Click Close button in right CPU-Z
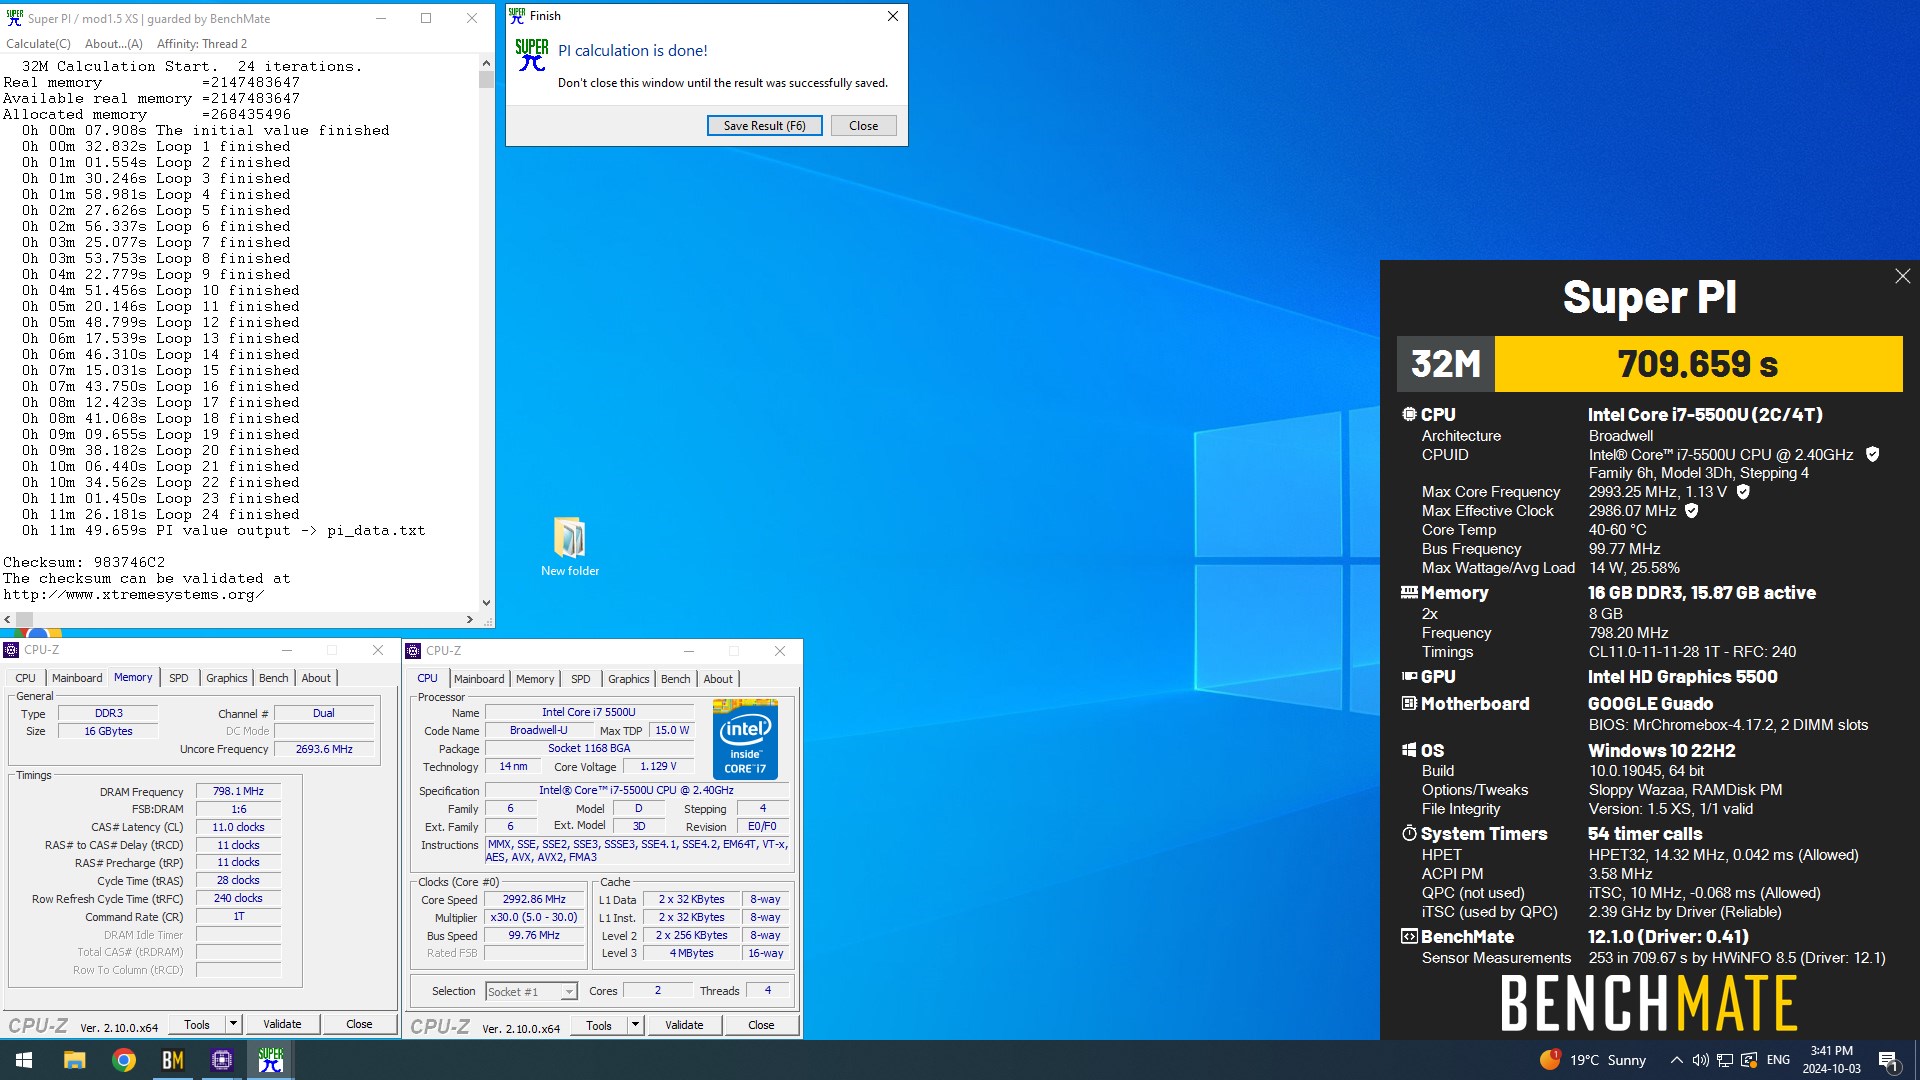Image resolution: width=1920 pixels, height=1080 pixels. pos(761,1025)
